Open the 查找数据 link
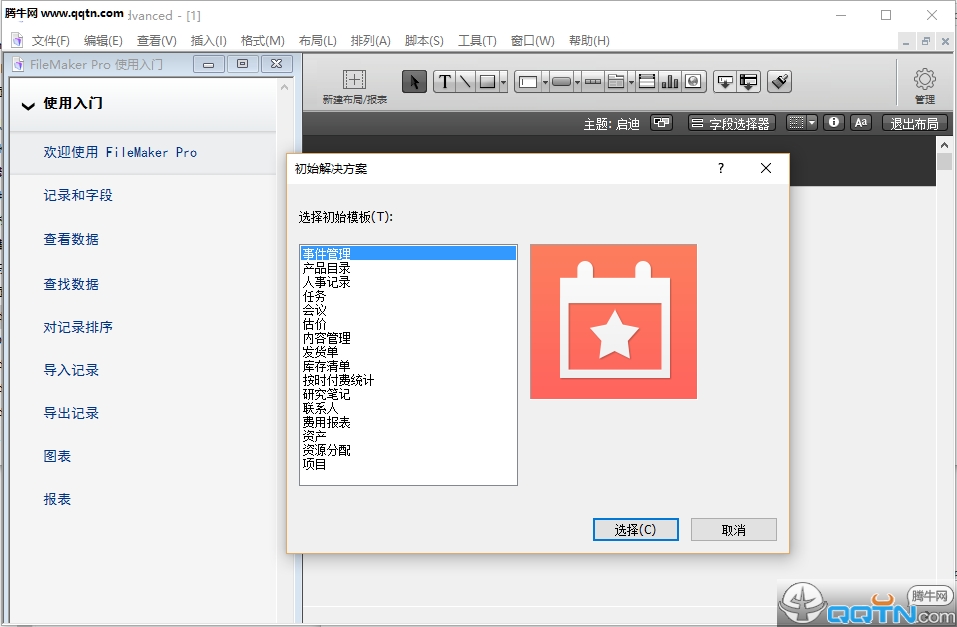This screenshot has height=627, width=957. pyautogui.click(x=71, y=284)
